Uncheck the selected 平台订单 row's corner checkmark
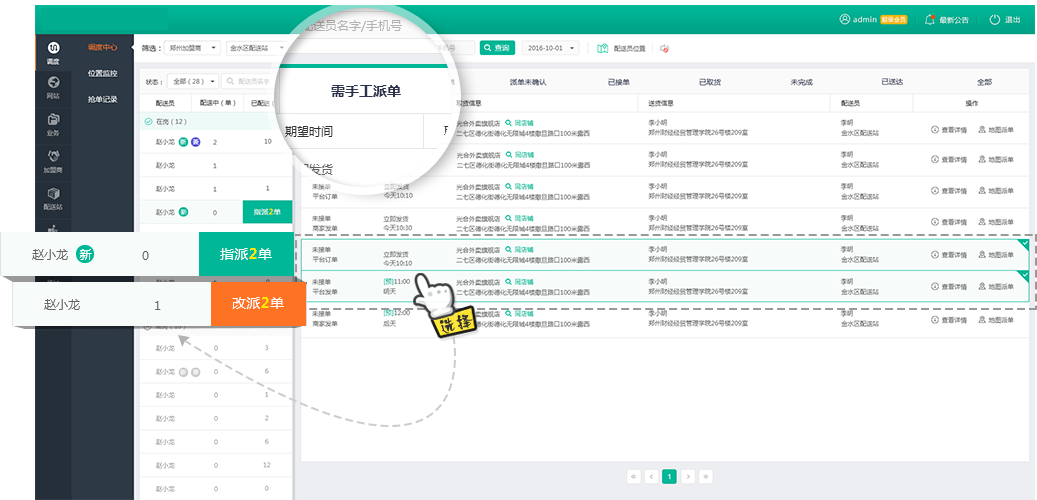This screenshot has height=500, width=1037. 1023,244
